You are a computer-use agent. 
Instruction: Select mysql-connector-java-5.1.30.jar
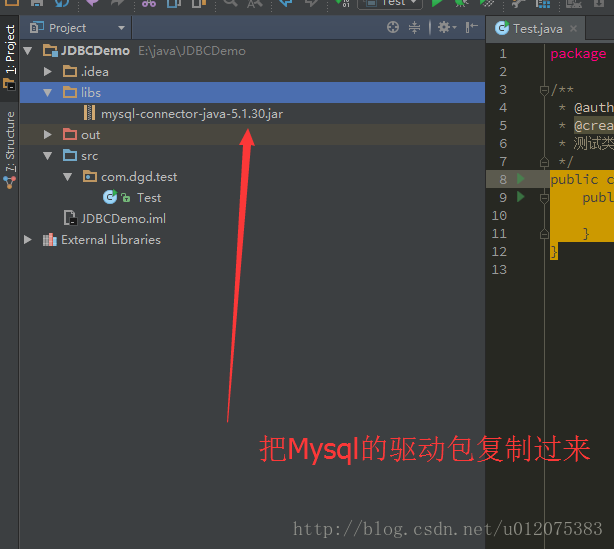[192, 114]
